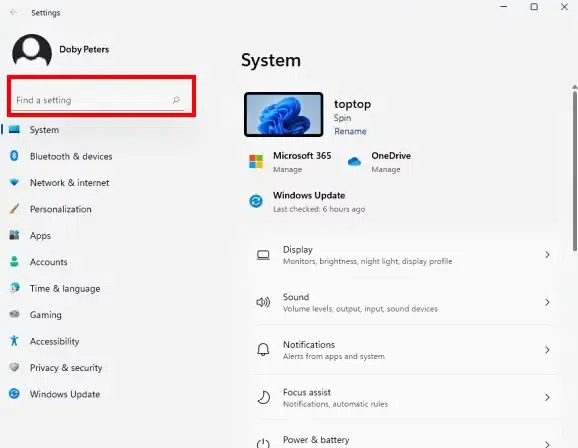Click the OneDrive cloud icon
This screenshot has width=578, height=448.
coord(354,162)
